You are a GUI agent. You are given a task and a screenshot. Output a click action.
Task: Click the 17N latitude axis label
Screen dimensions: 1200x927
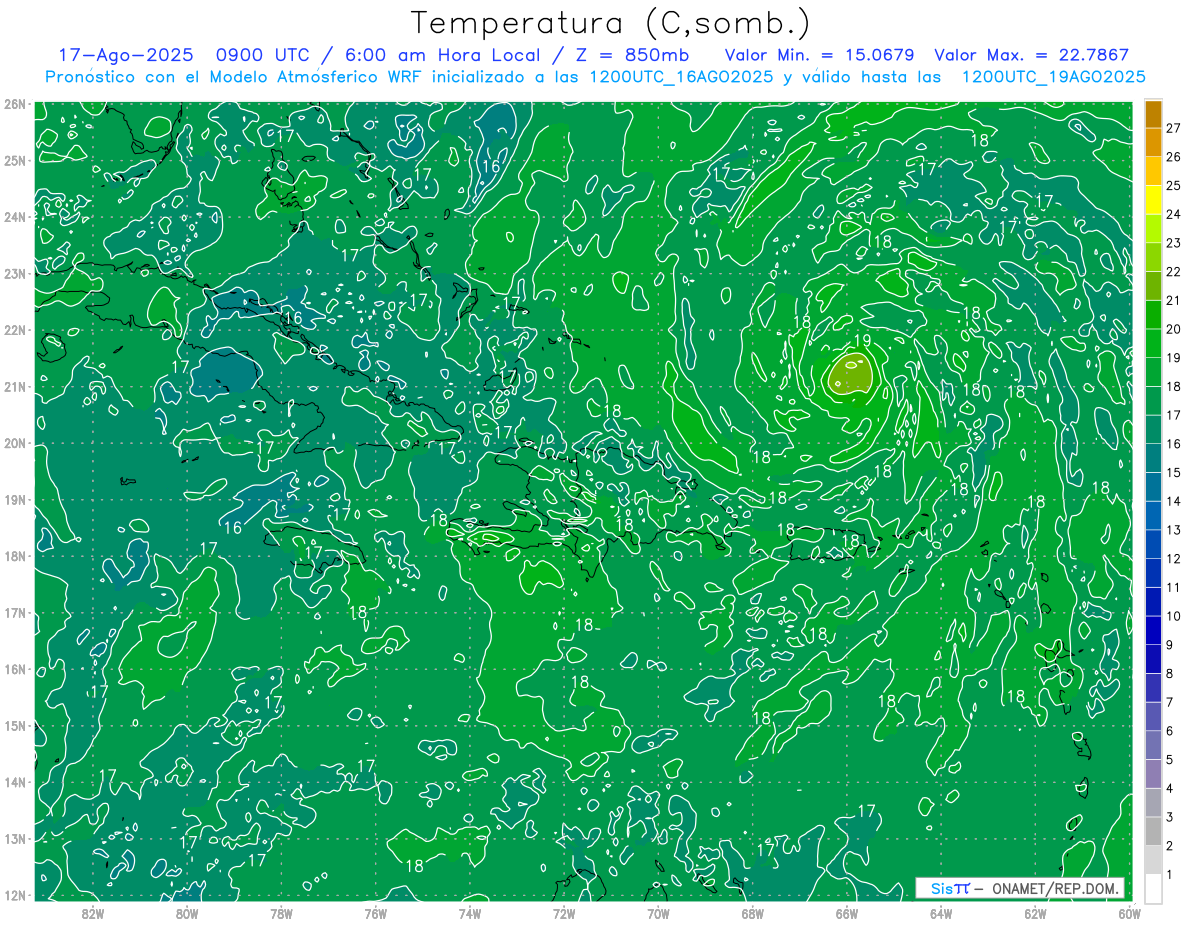[14, 612]
